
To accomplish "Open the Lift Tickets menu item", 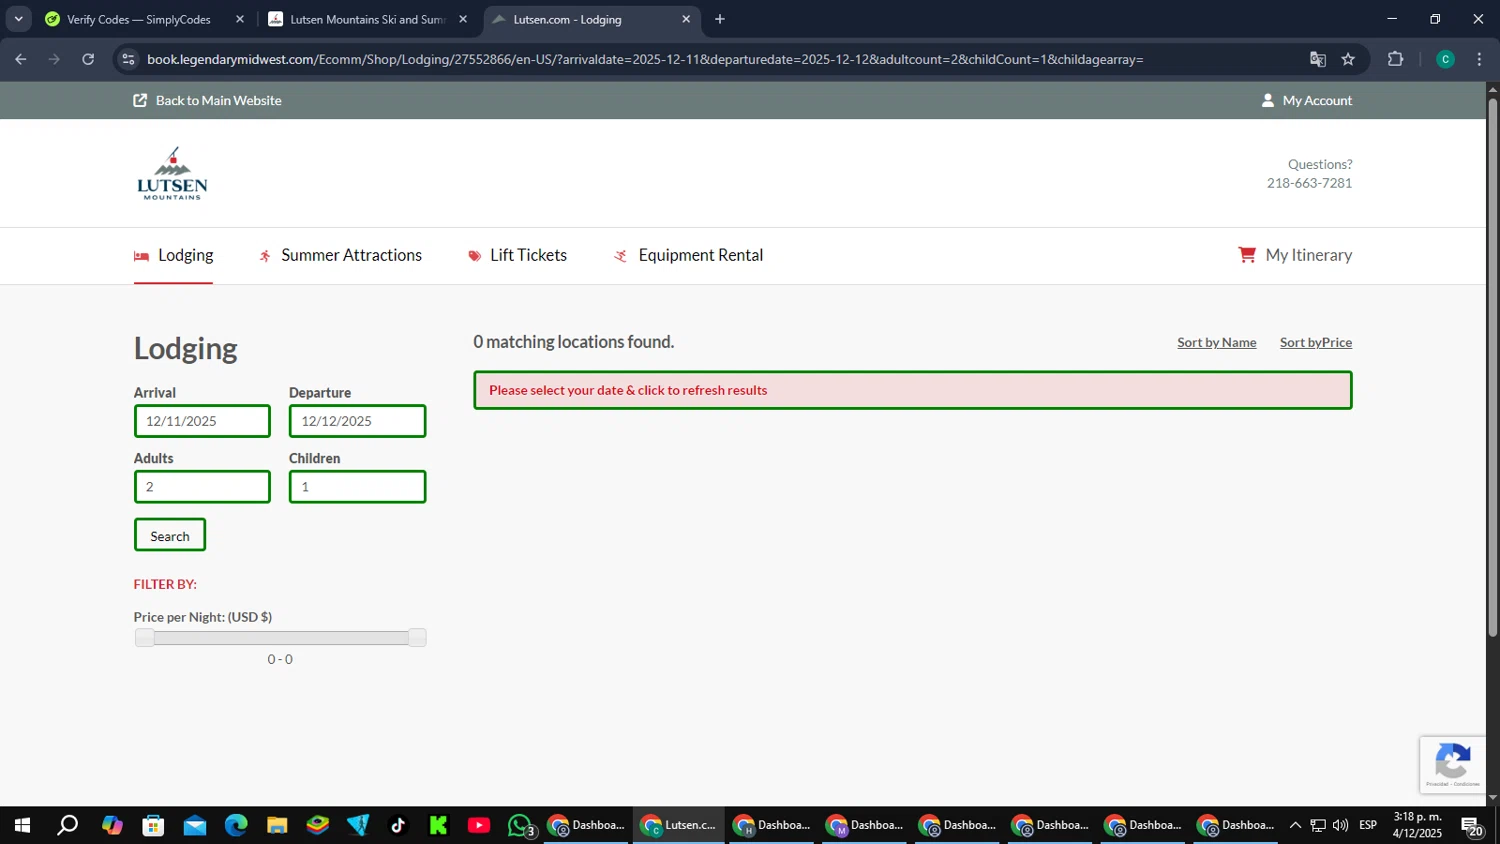I will (528, 255).
